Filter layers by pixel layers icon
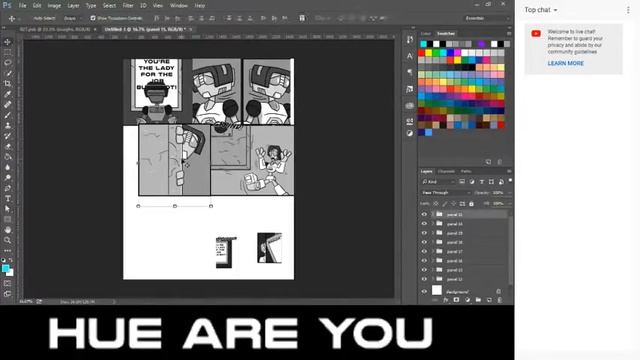This screenshot has height=360, width=640. [462, 182]
